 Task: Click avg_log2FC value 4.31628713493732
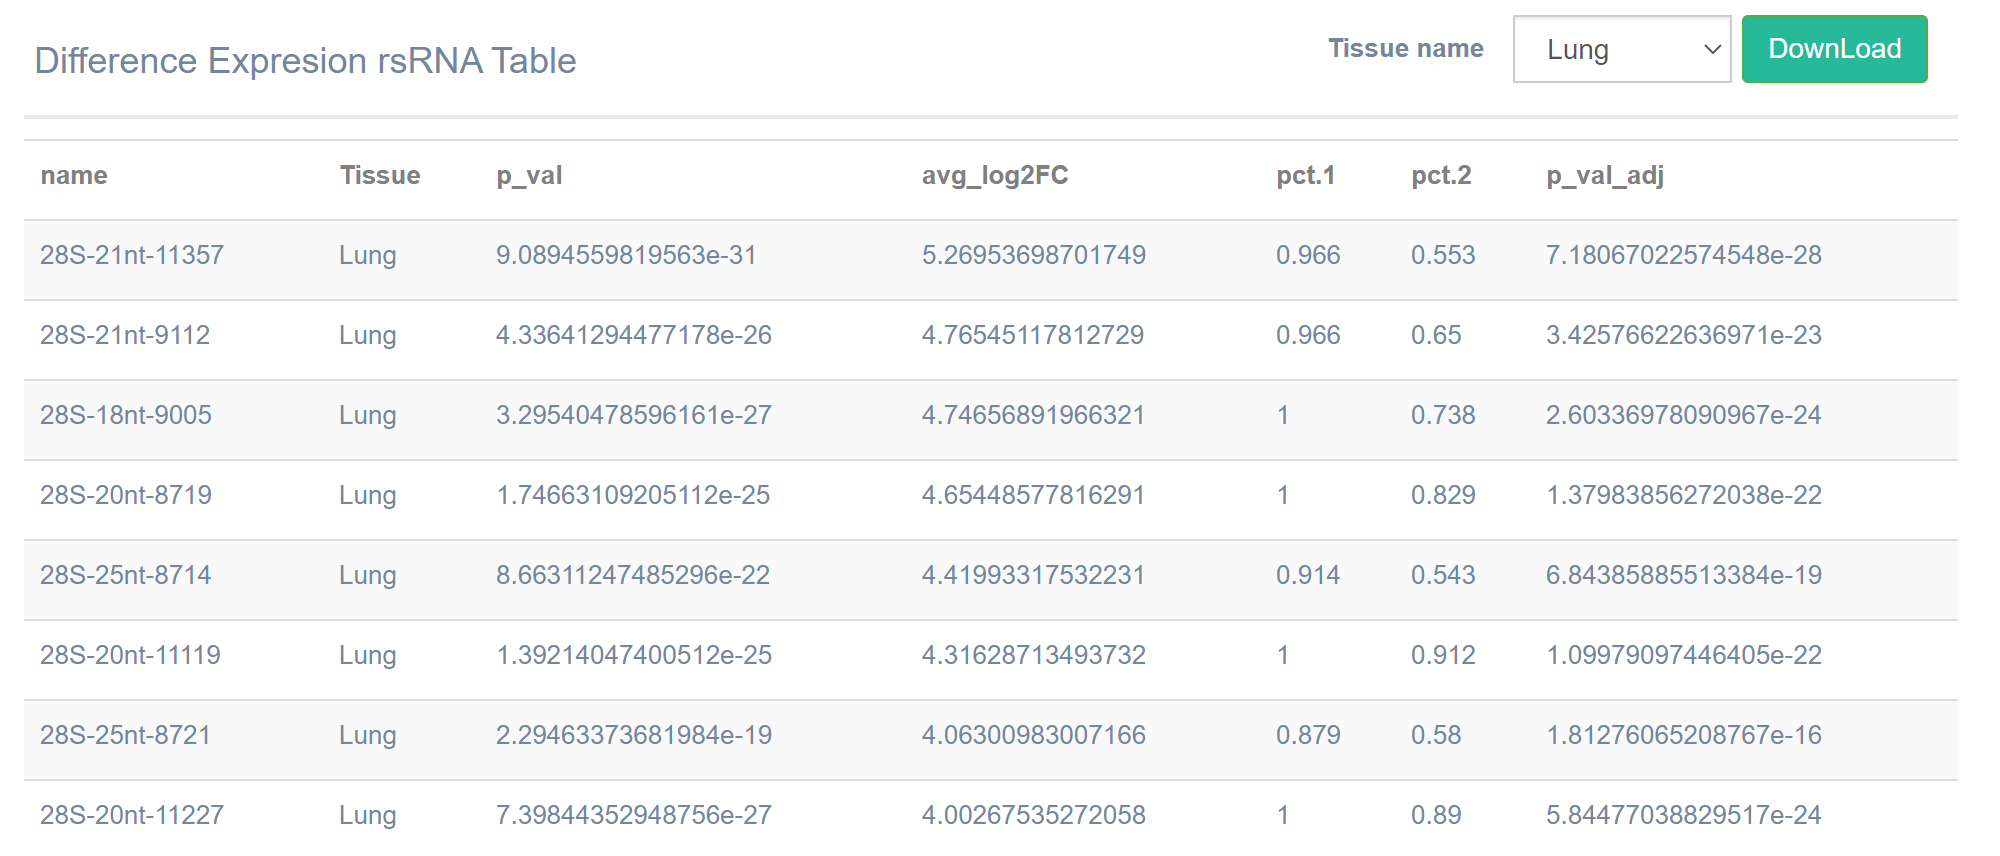pyautogui.click(x=1034, y=655)
